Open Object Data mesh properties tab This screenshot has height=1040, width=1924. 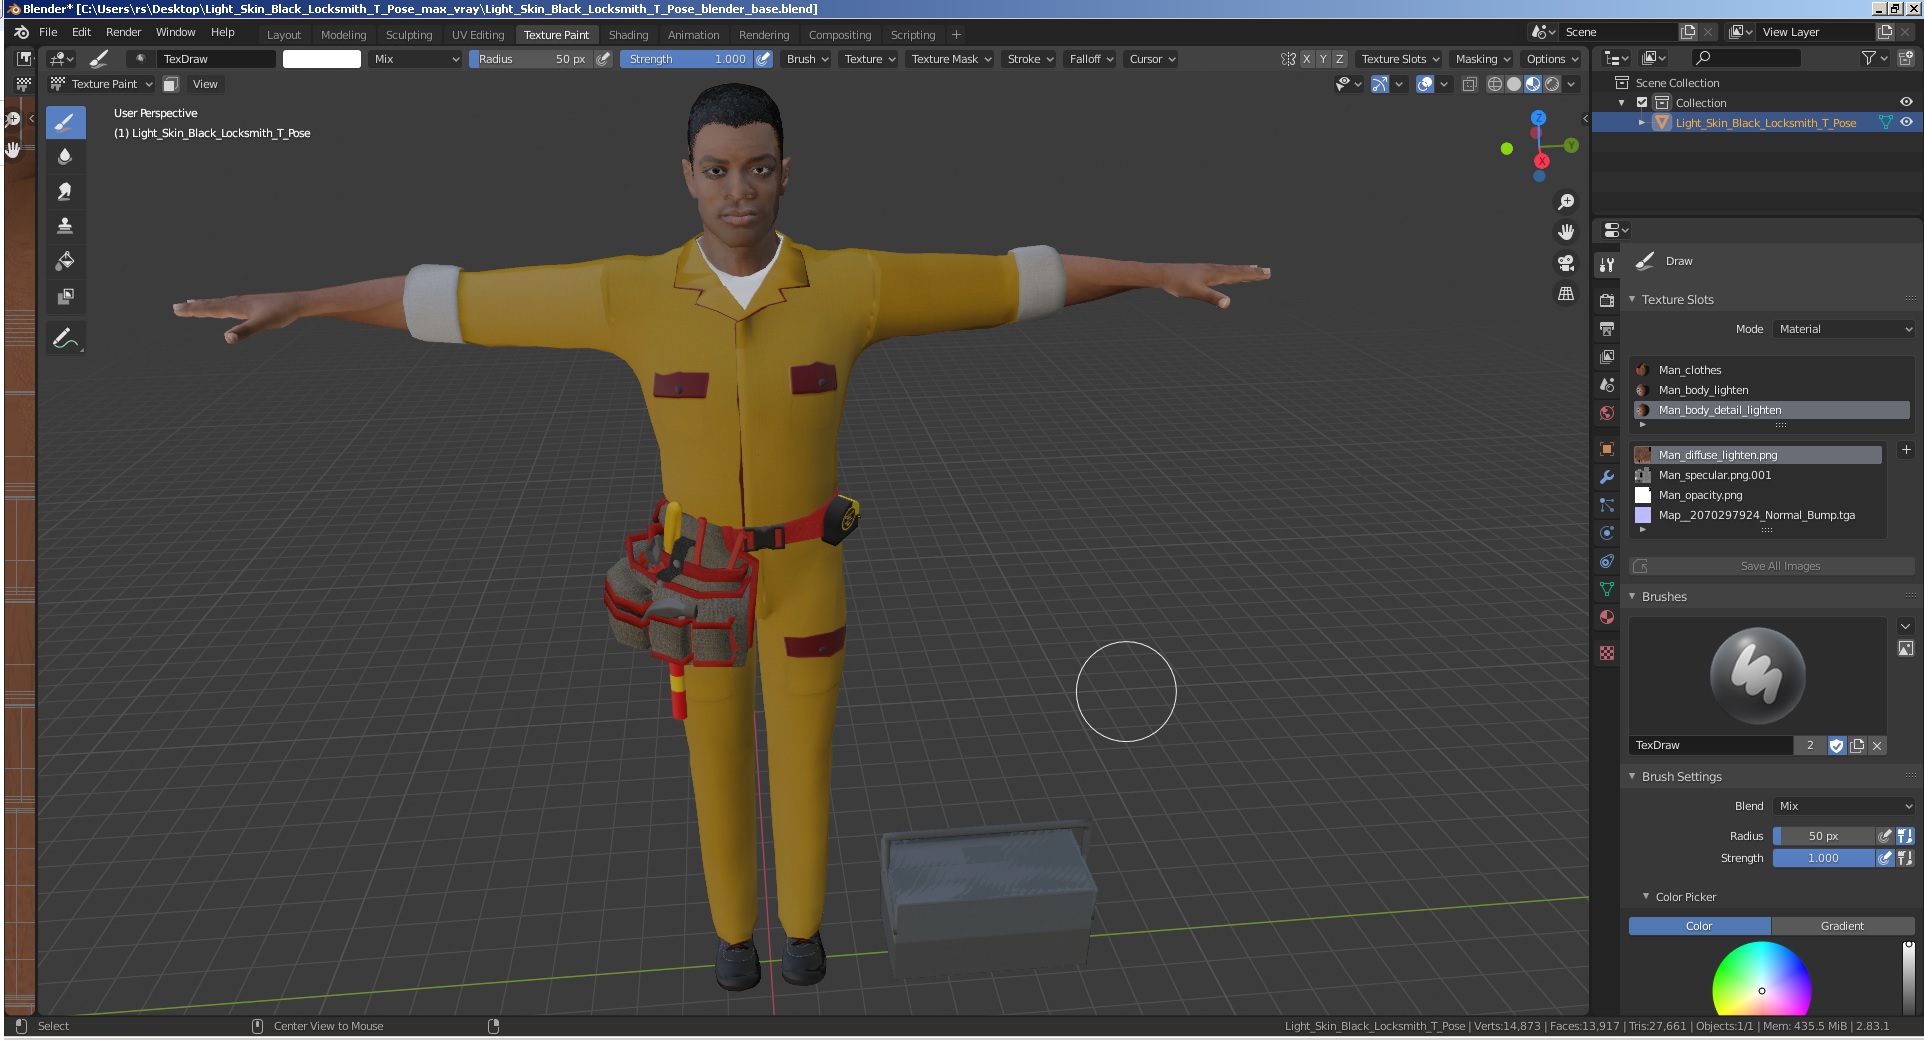coord(1607,589)
